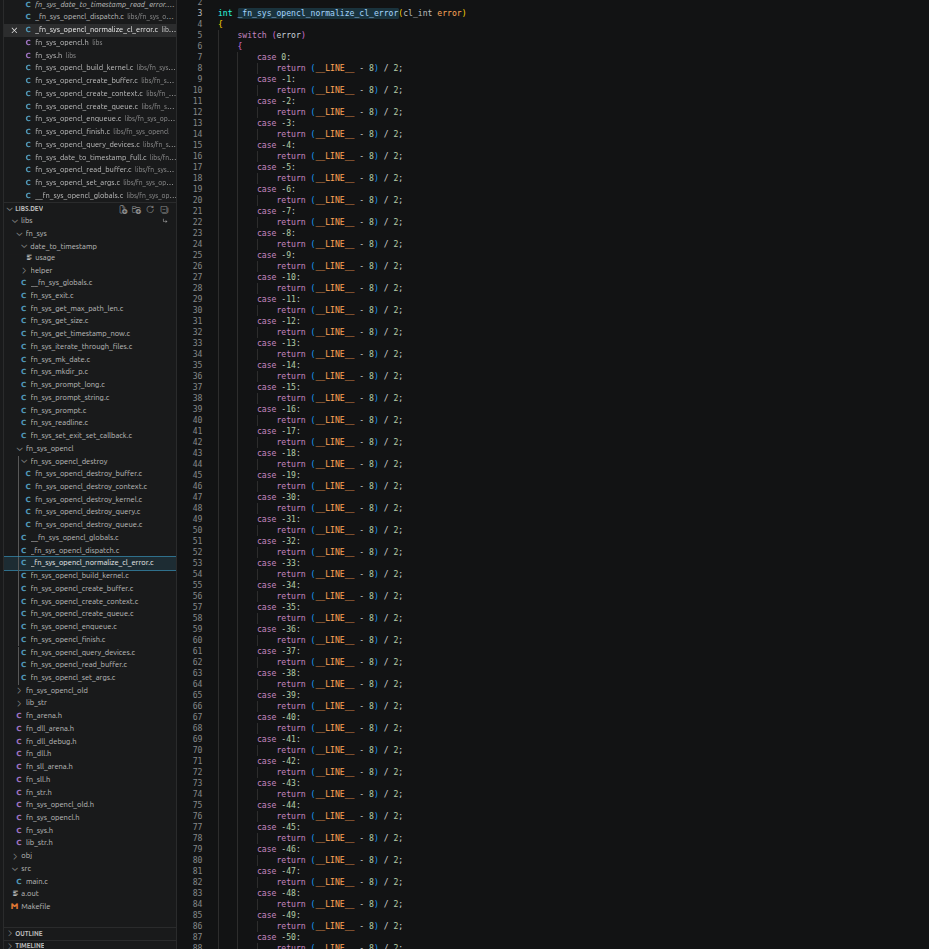Screen dimensions: 929x949
Task: Click the switch (error) statement in the editor
Action: pyautogui.click(x=271, y=35)
